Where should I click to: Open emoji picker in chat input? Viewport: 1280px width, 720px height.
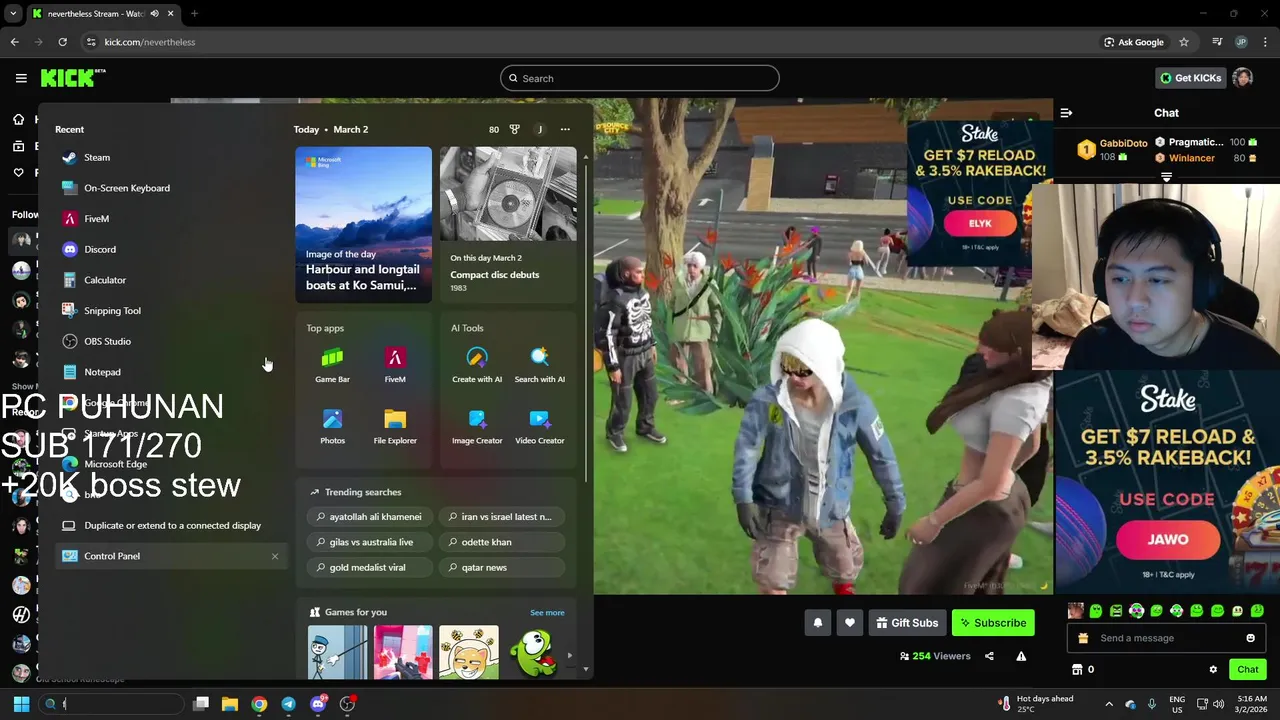pyautogui.click(x=1250, y=638)
